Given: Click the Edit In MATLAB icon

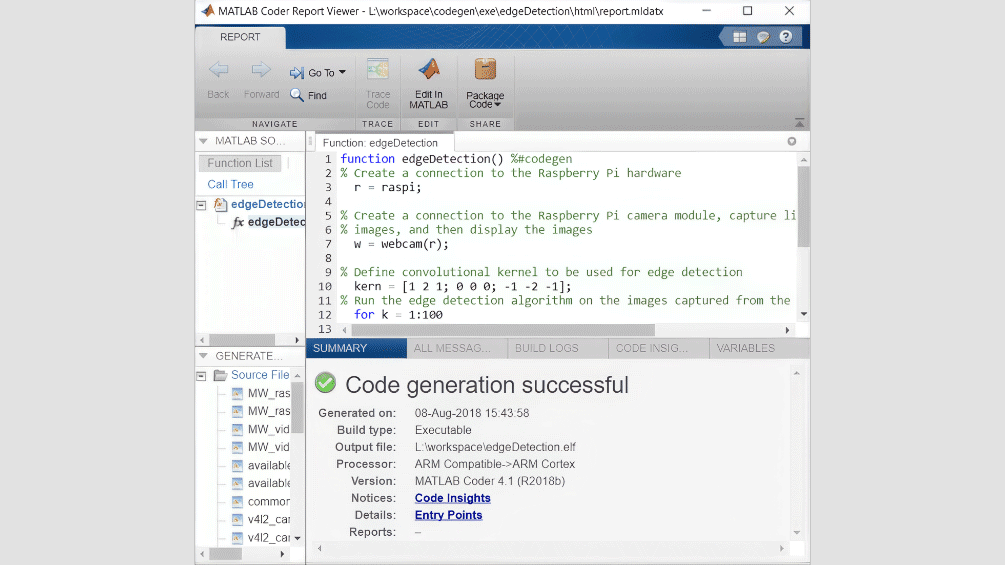Looking at the screenshot, I should point(428,70).
